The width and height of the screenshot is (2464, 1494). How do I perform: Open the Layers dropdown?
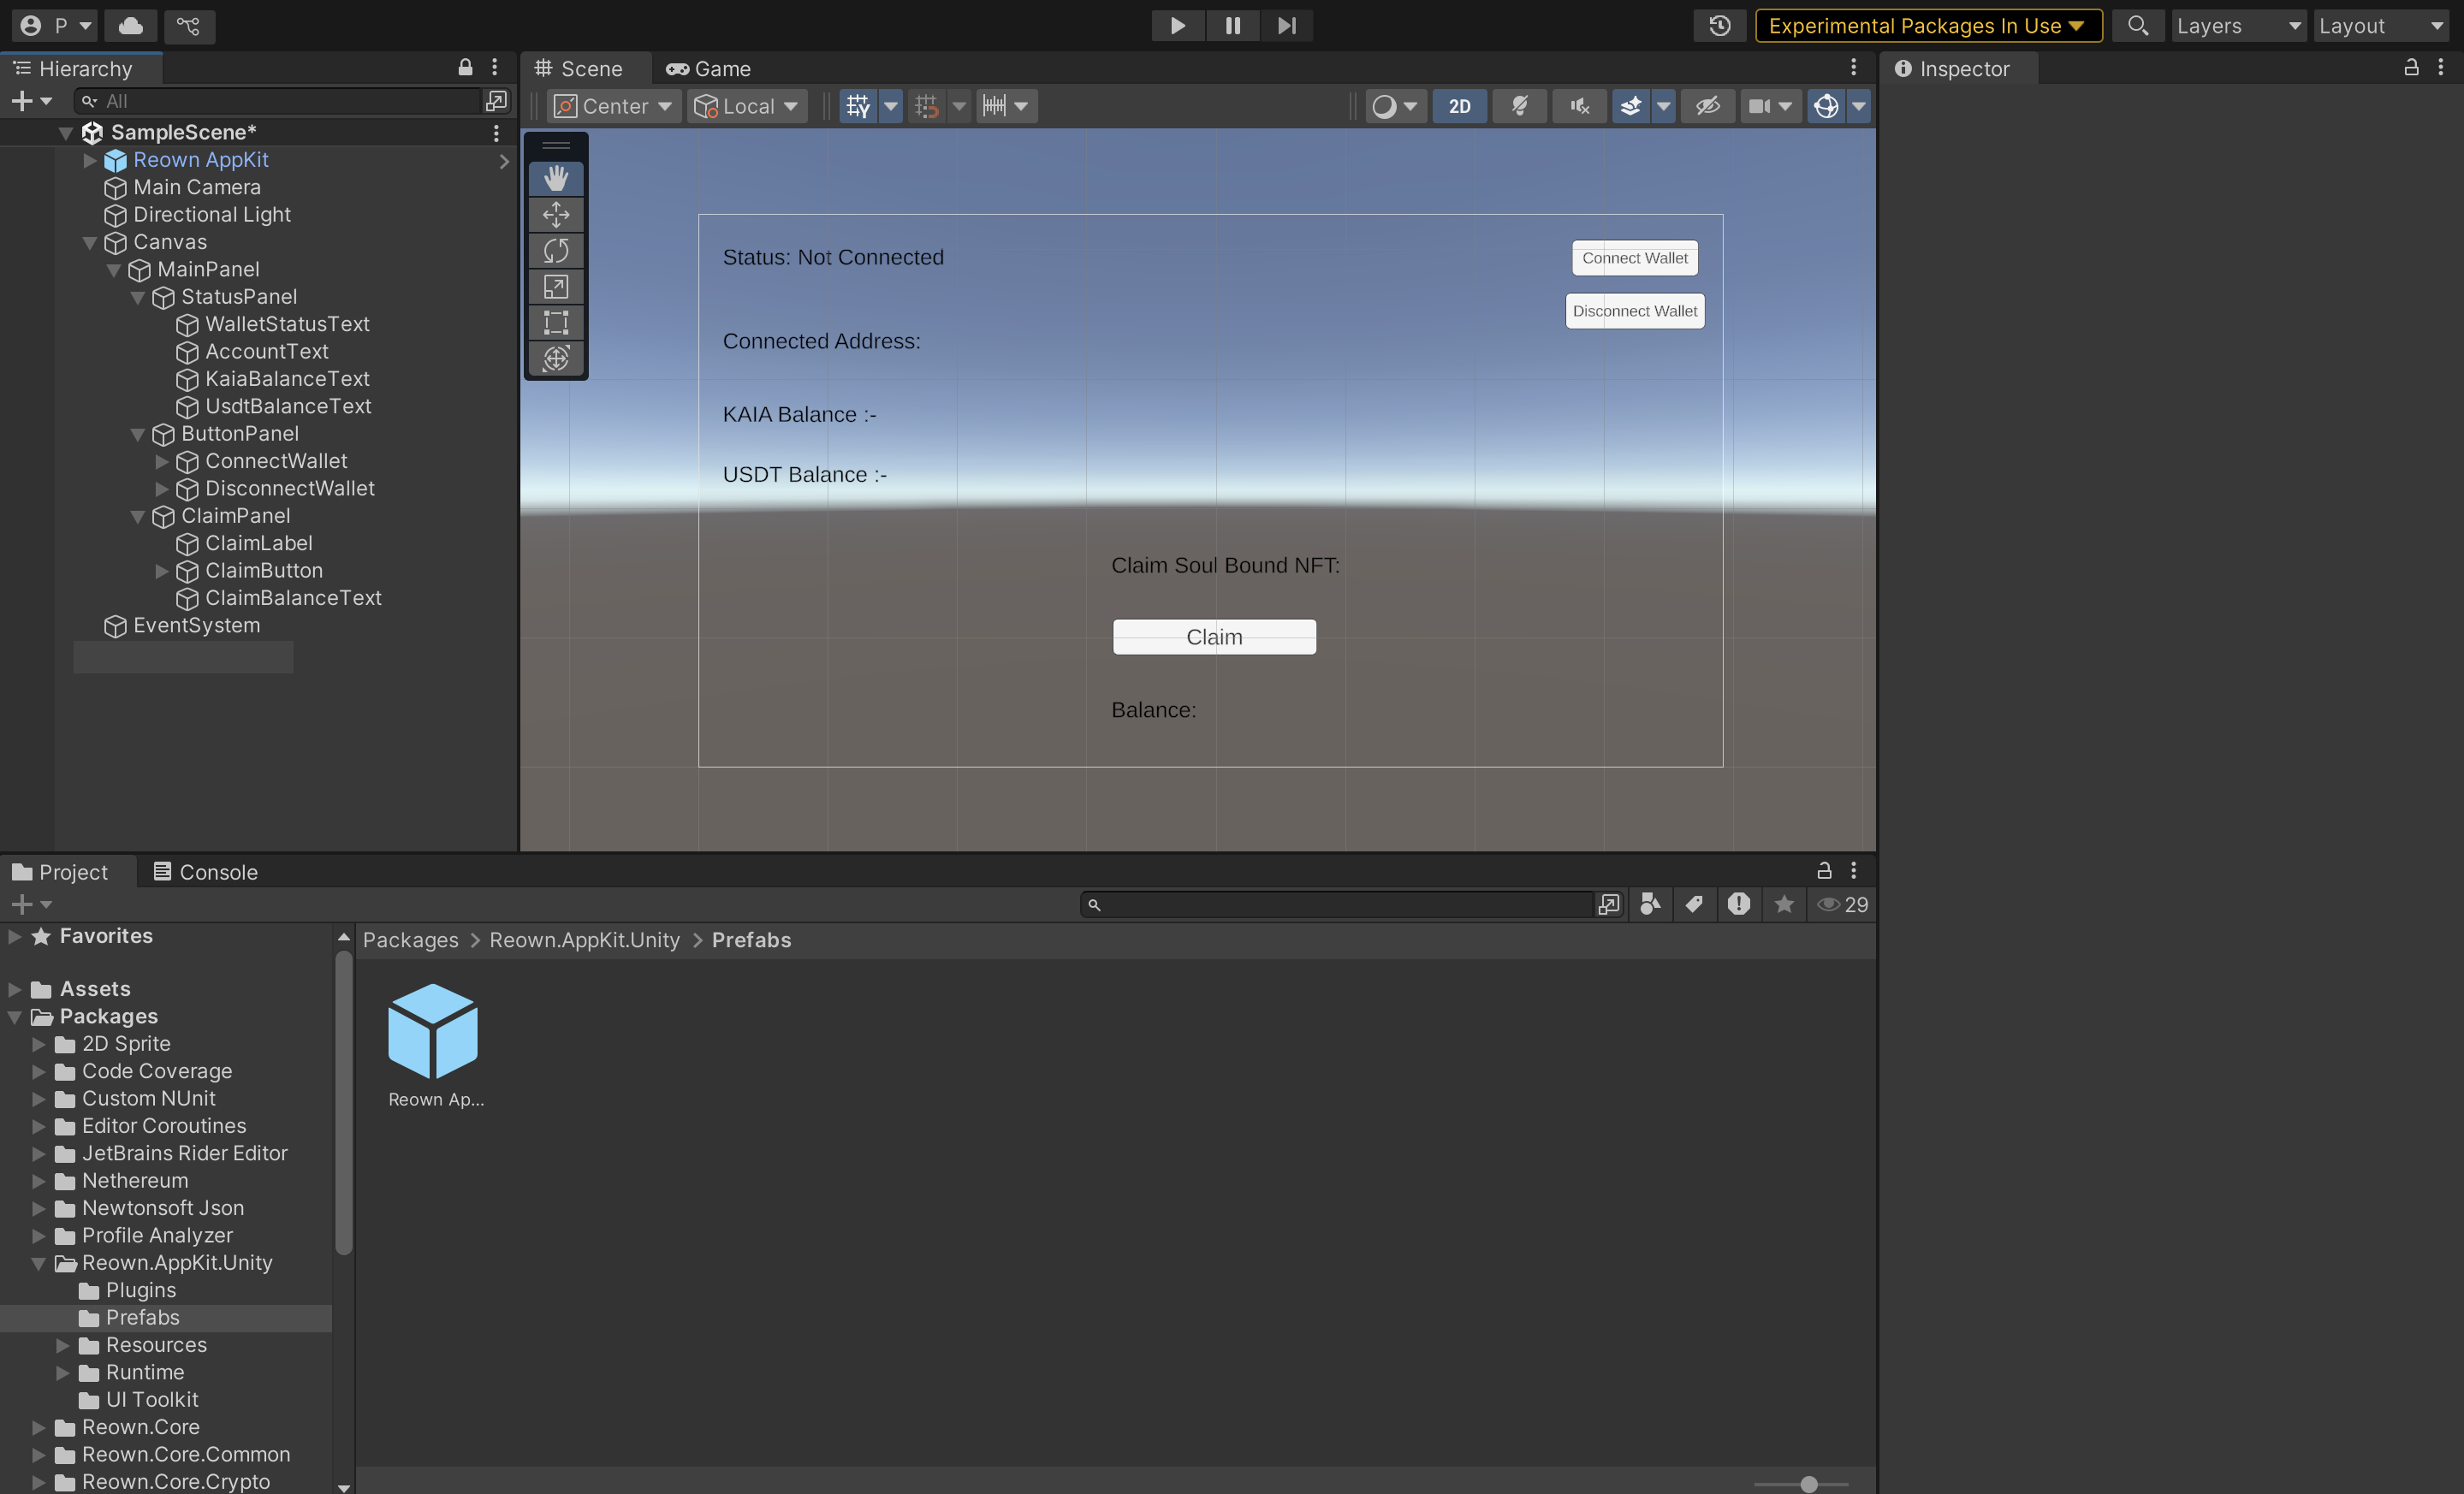click(2238, 26)
